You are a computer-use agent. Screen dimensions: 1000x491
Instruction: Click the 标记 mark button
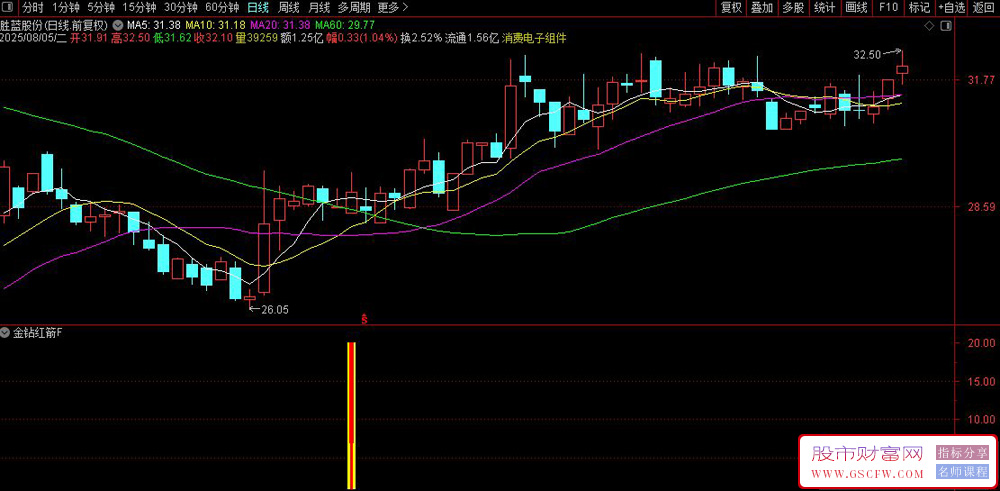(x=919, y=8)
